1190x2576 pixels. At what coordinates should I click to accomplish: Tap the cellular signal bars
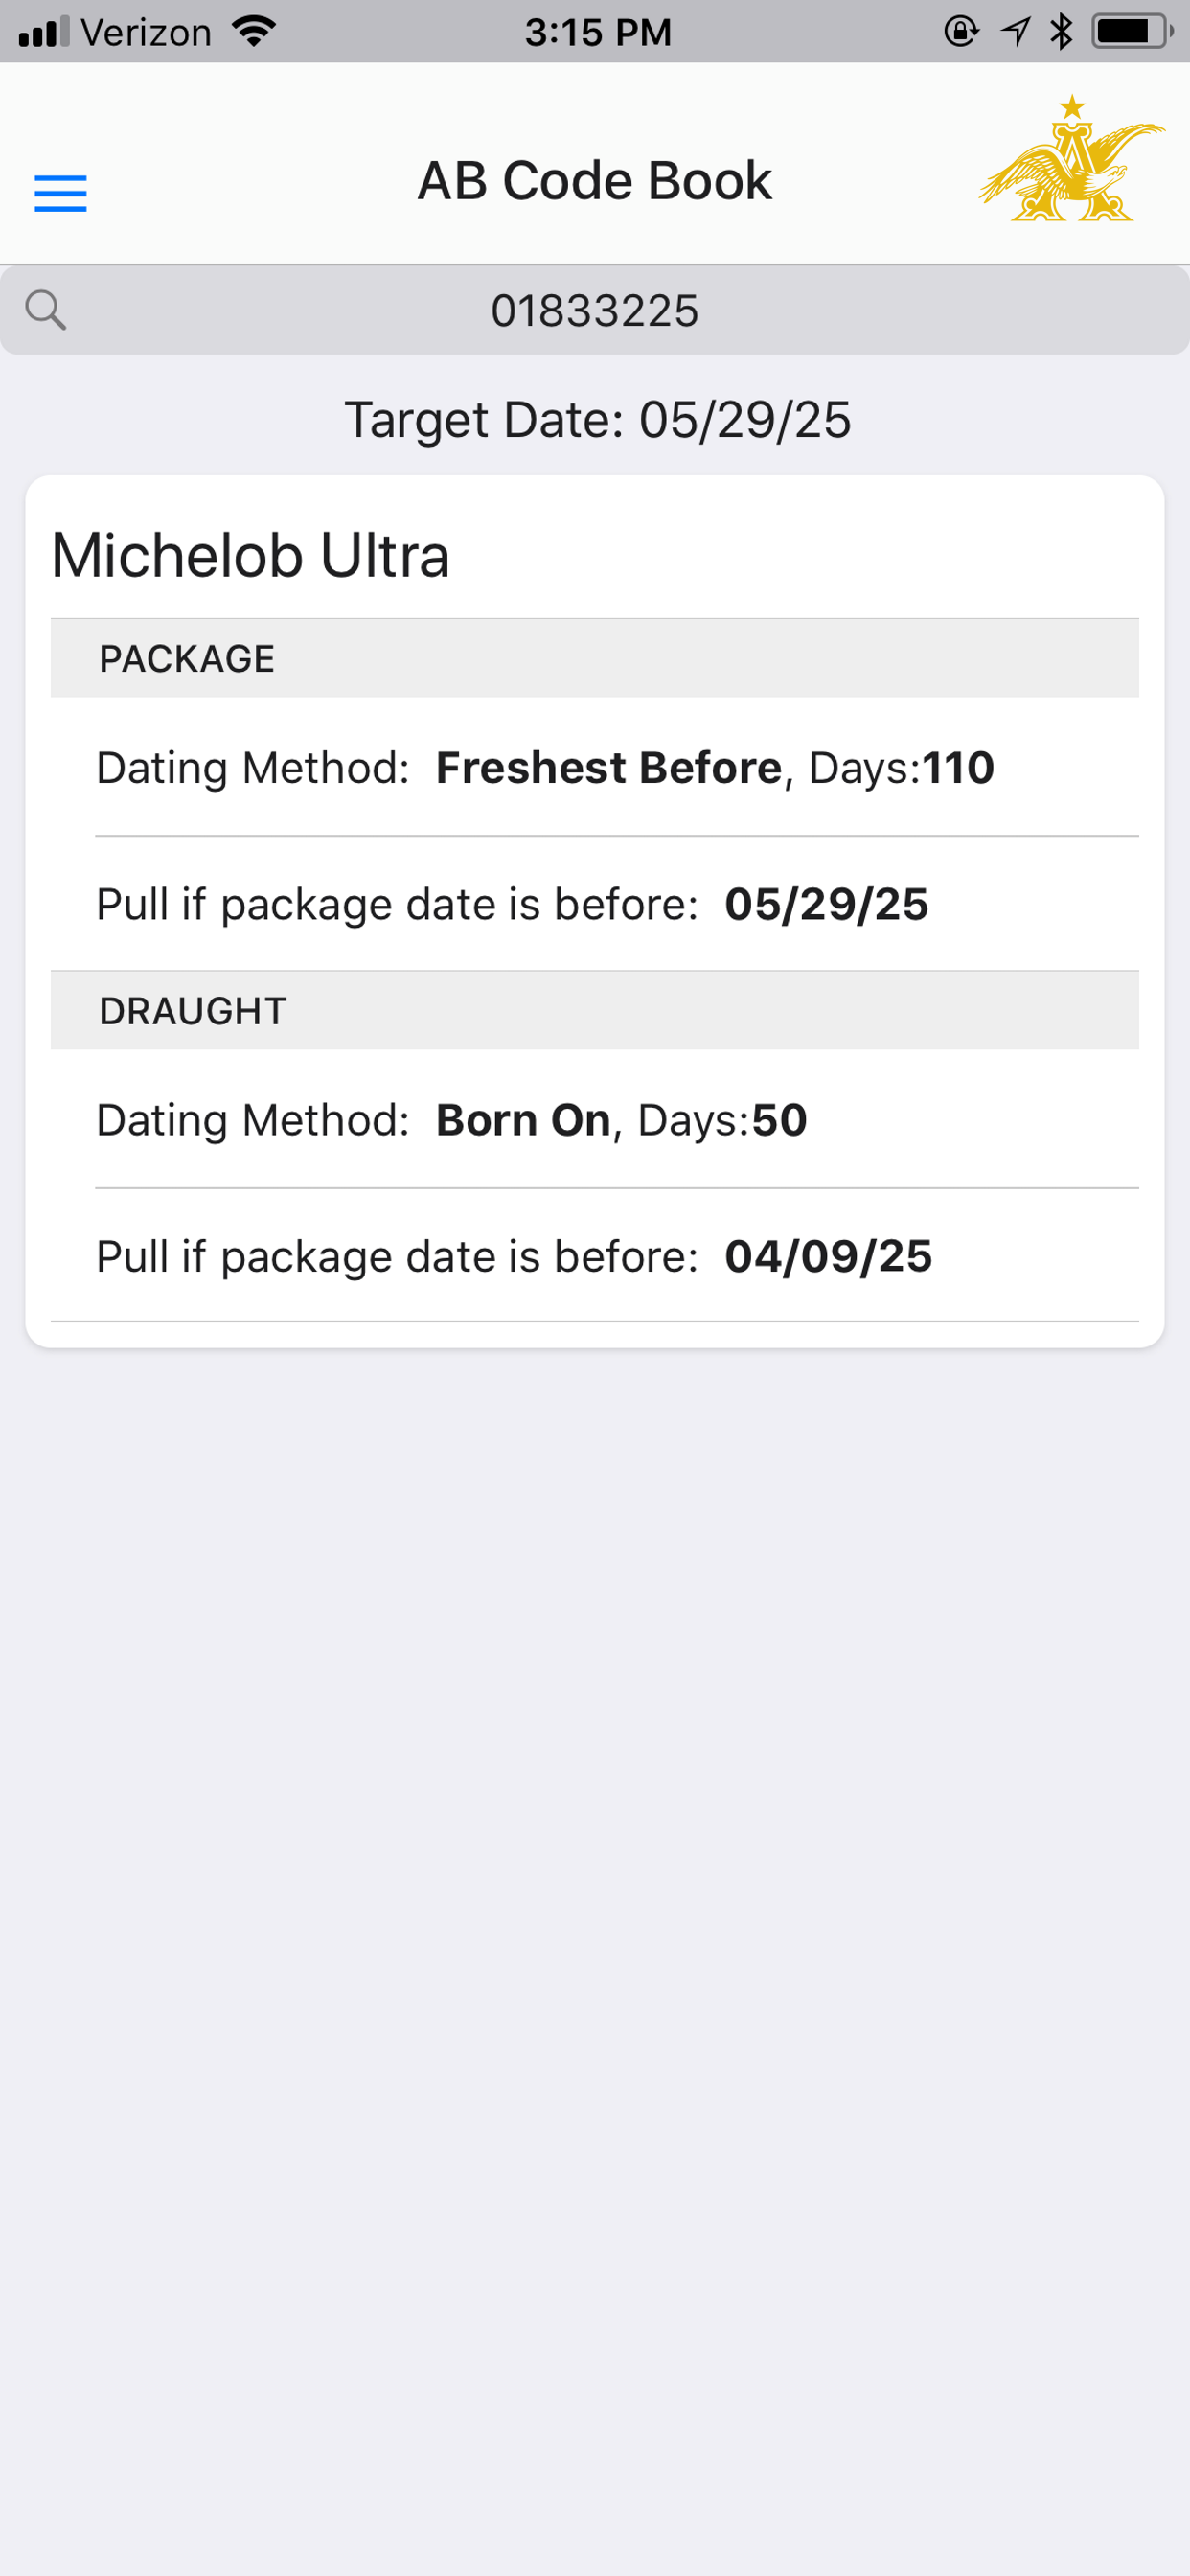click(x=43, y=32)
